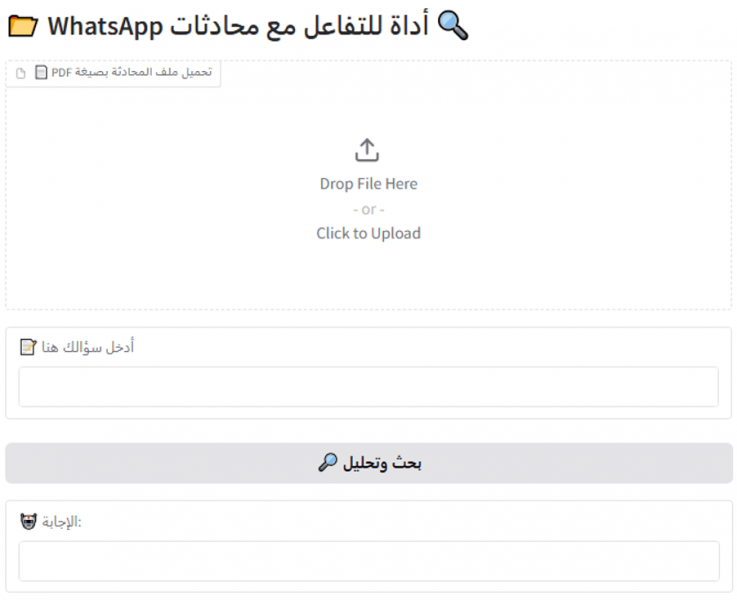Click the أدخل سؤالك هنا label text

[88, 347]
